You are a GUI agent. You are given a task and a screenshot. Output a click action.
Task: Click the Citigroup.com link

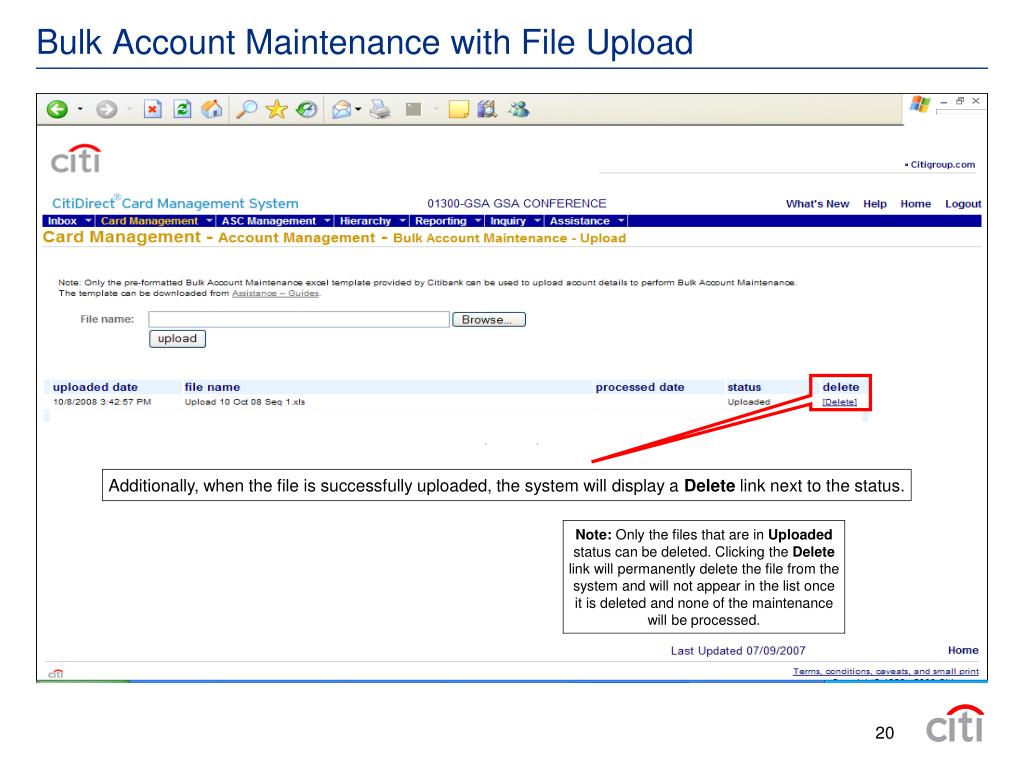[942, 165]
